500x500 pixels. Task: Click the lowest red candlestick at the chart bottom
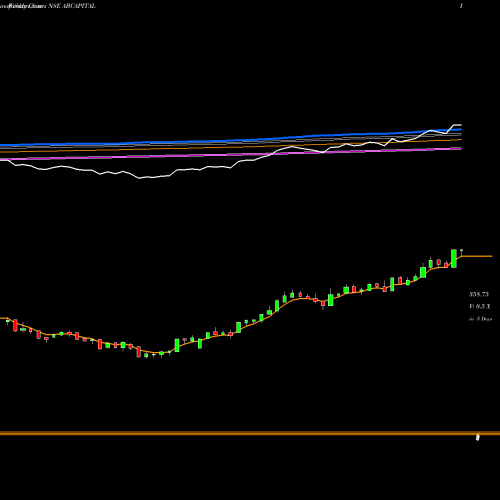pos(139,352)
